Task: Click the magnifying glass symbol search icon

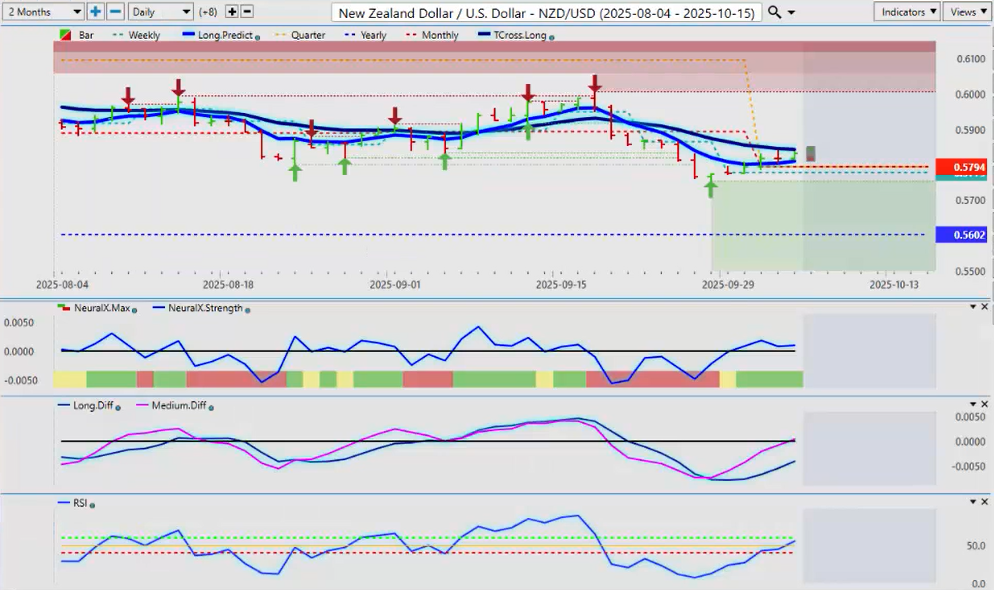Action: pos(775,12)
